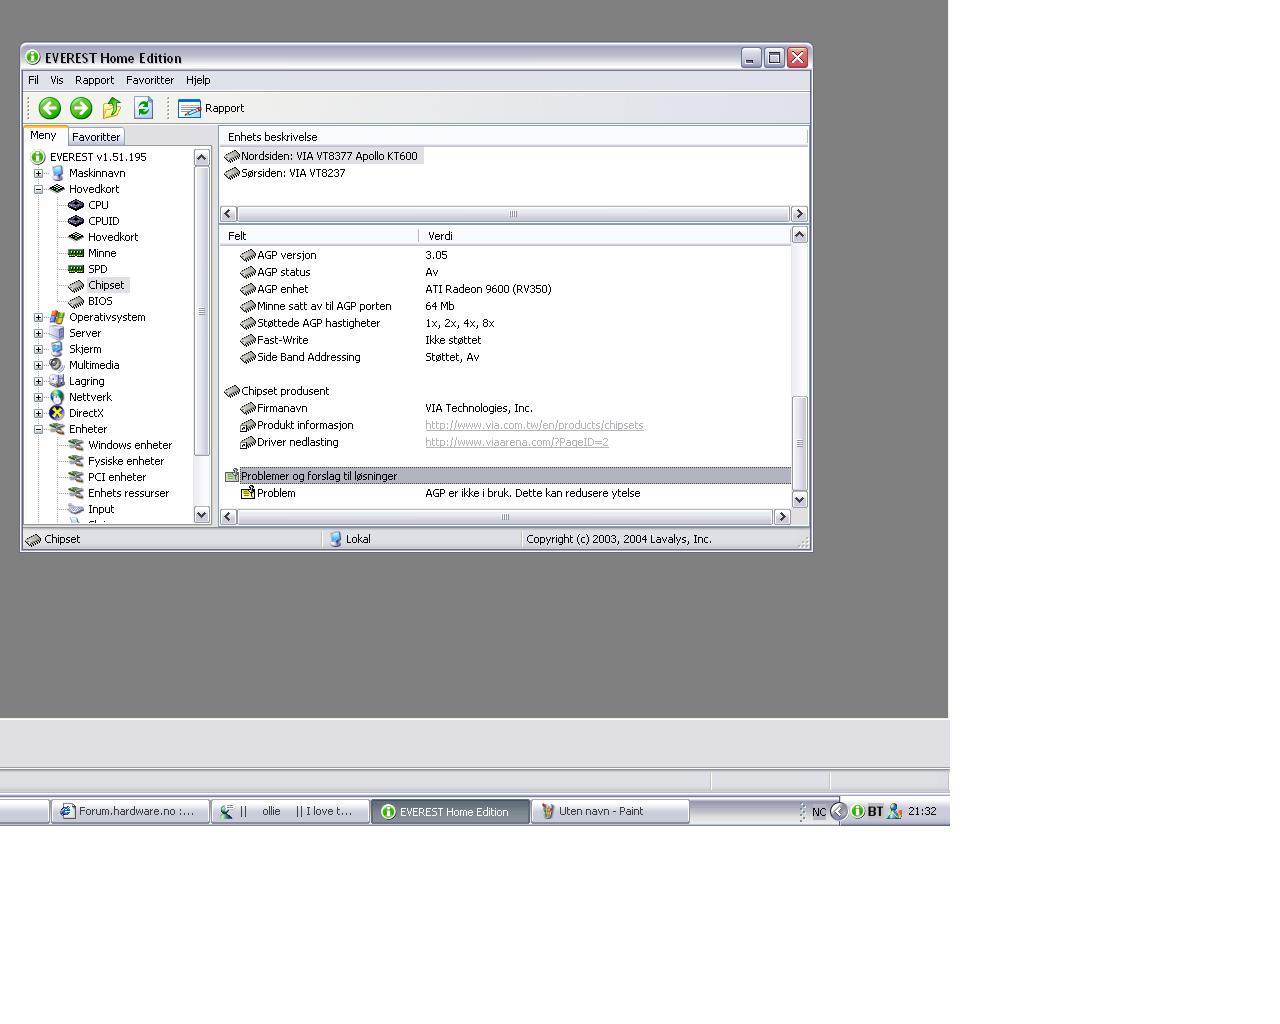1280x1024 pixels.
Task: Click details pane scroll down arrow
Action: click(799, 499)
